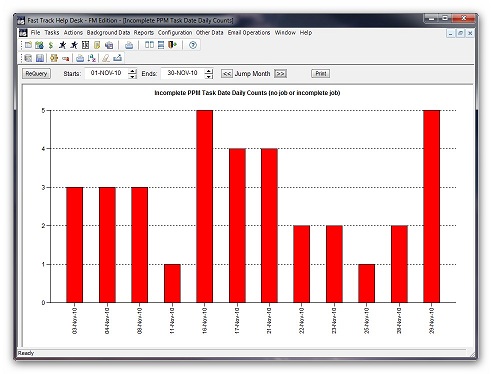Click the exit door icon in toolbar

click(172, 45)
